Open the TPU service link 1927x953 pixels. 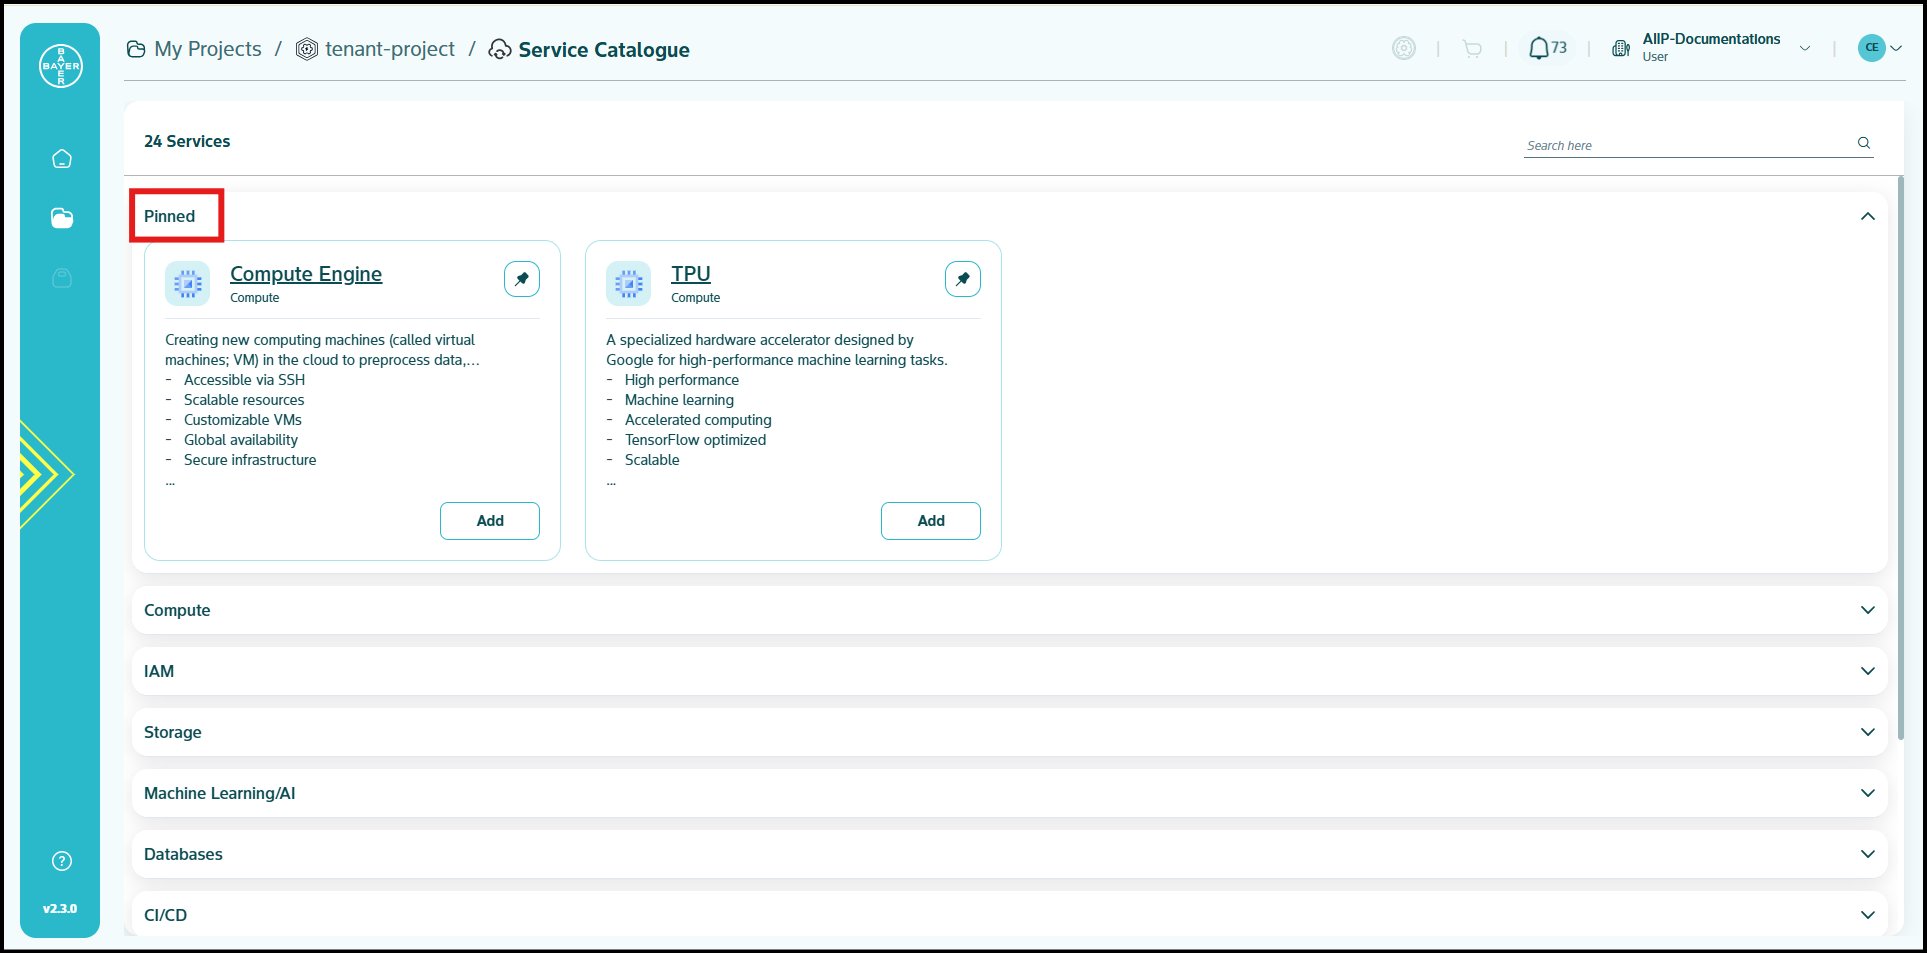(690, 274)
